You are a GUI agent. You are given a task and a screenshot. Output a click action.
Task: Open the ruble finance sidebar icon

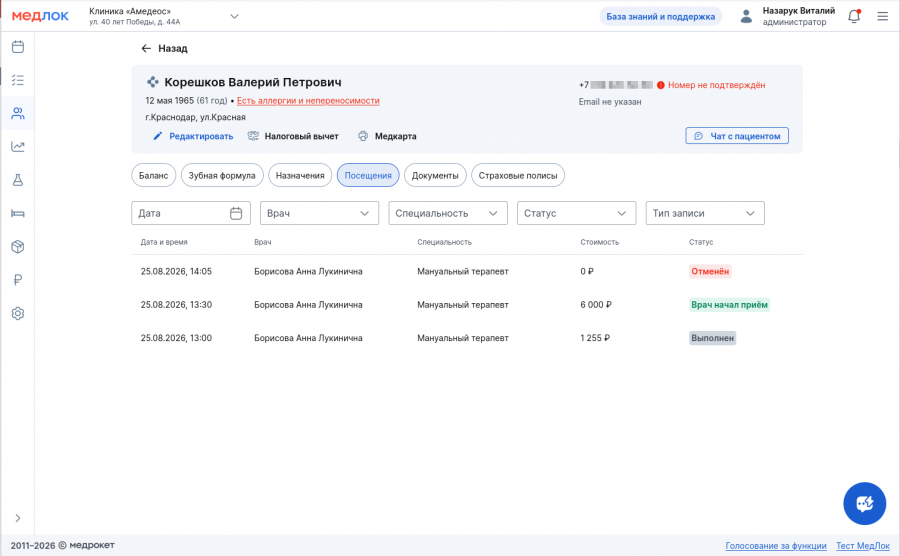click(18, 280)
